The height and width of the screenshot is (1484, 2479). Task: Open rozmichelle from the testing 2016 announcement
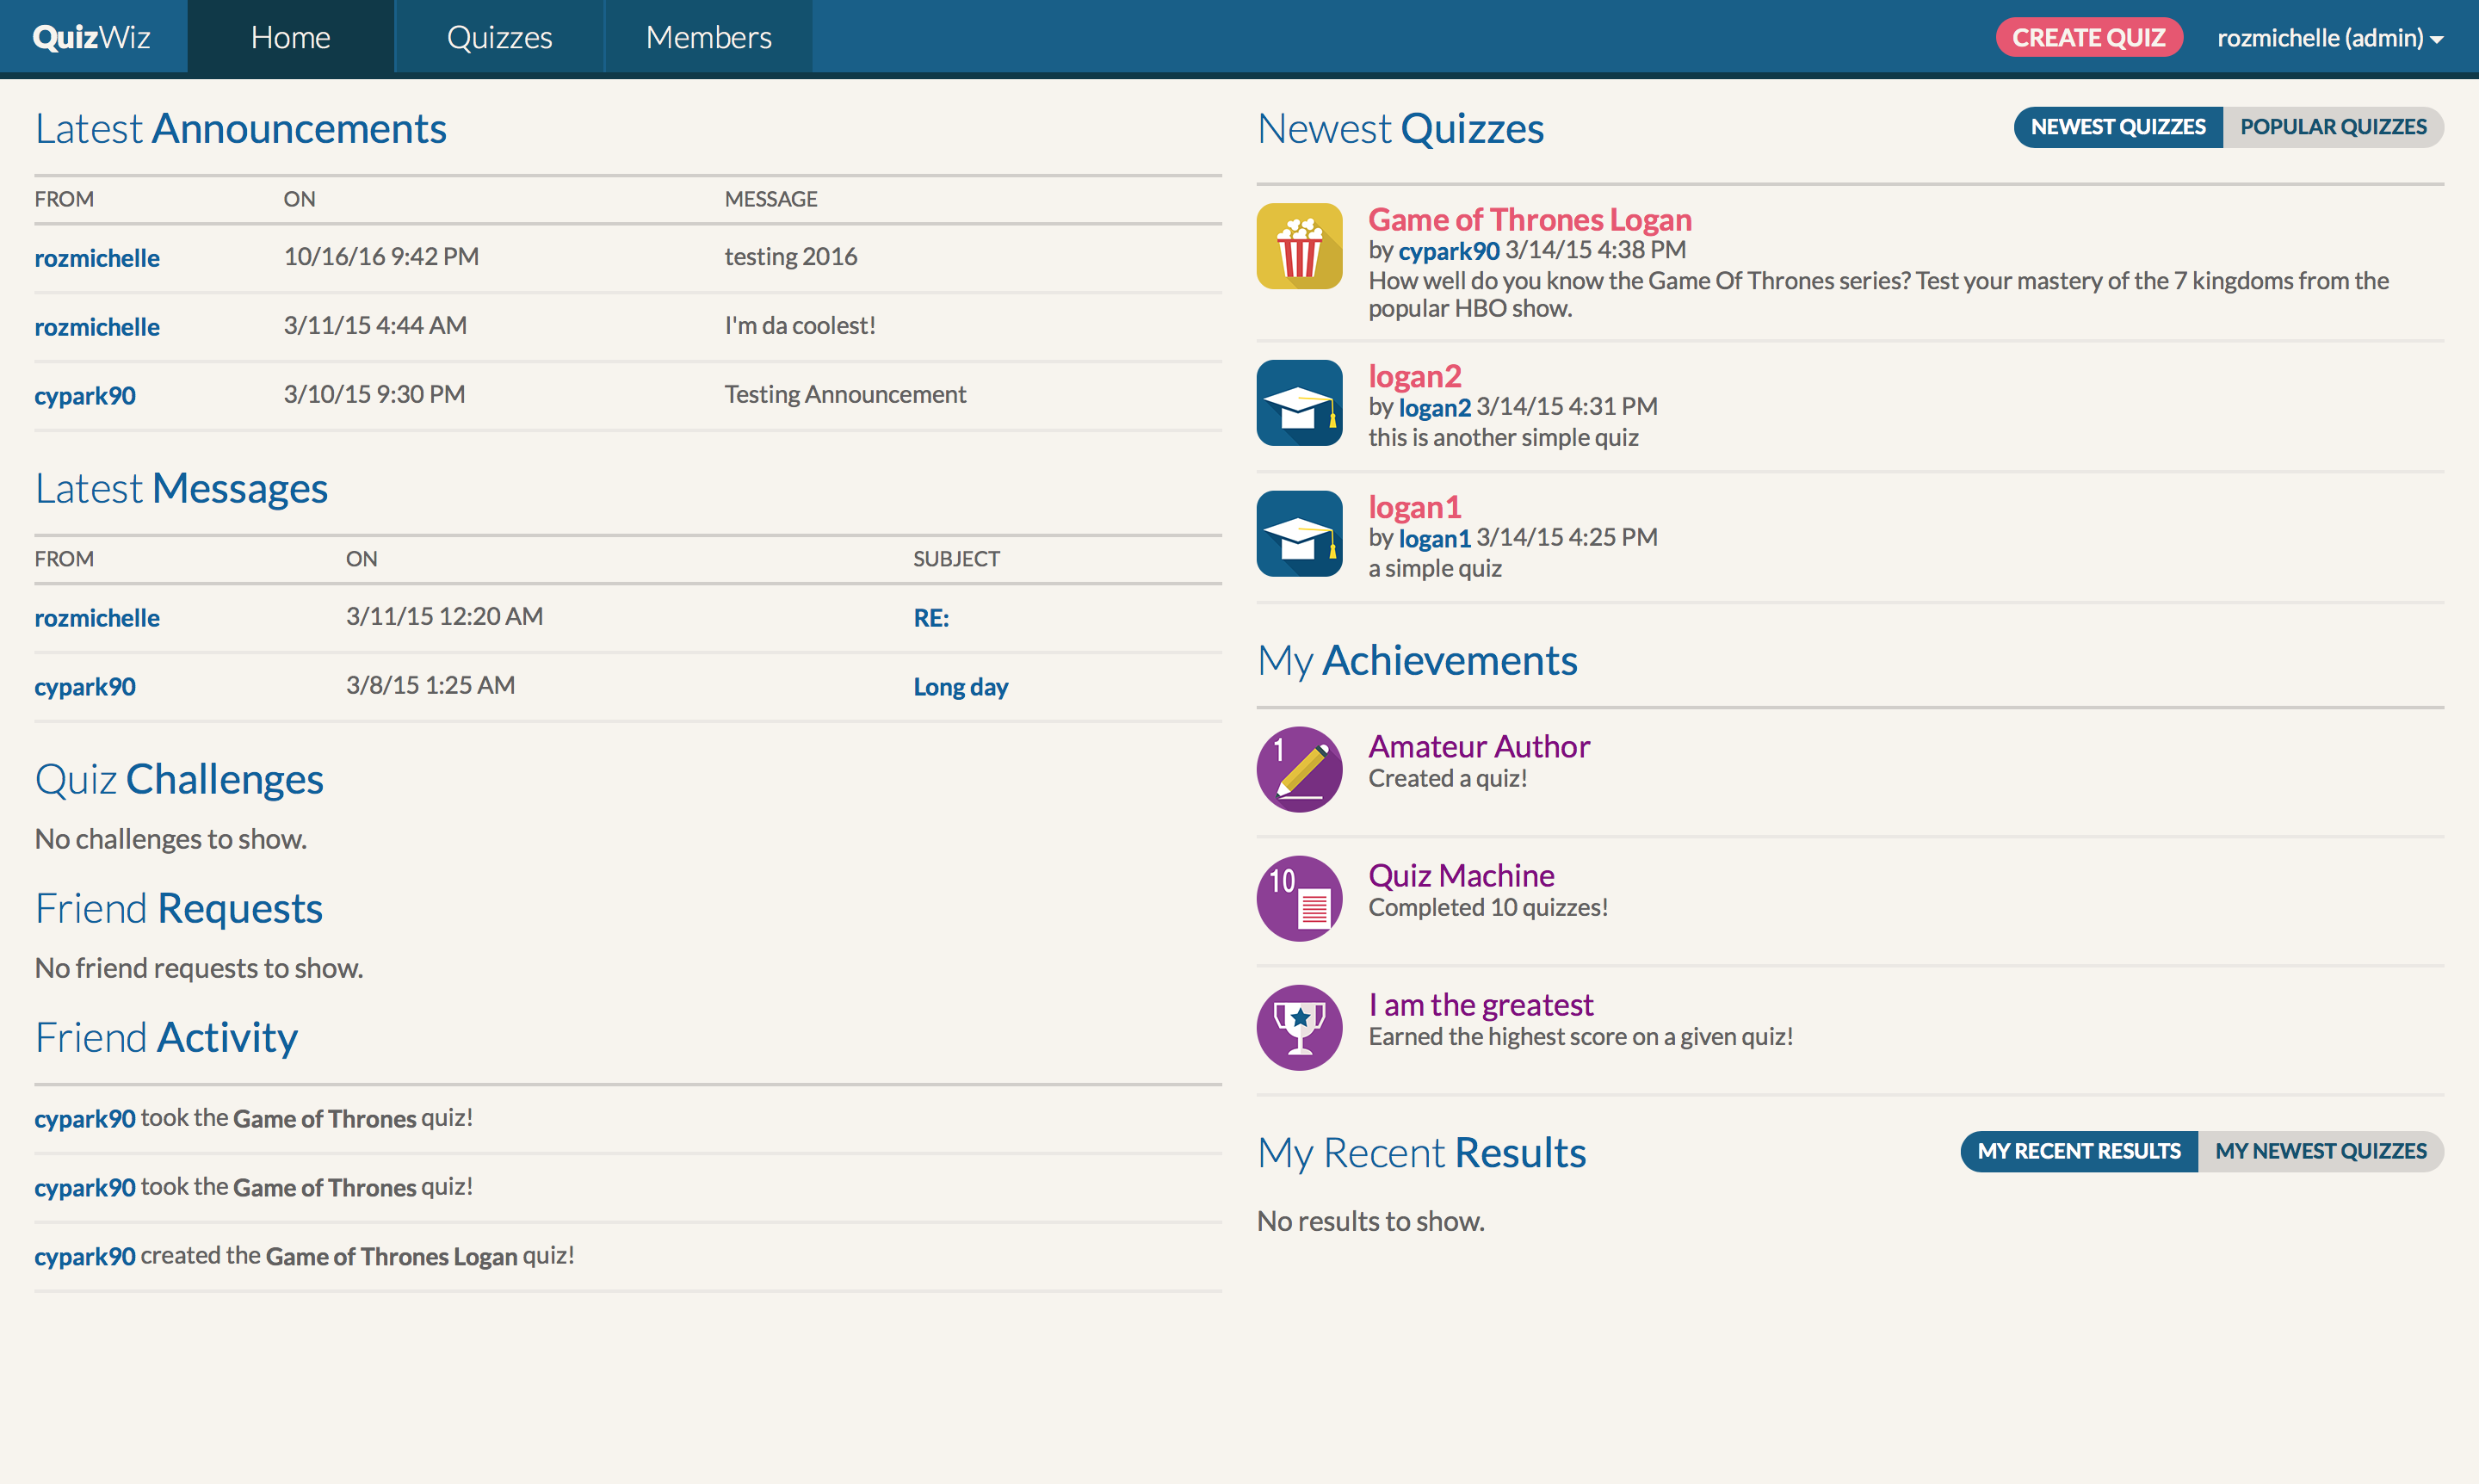[x=97, y=258]
